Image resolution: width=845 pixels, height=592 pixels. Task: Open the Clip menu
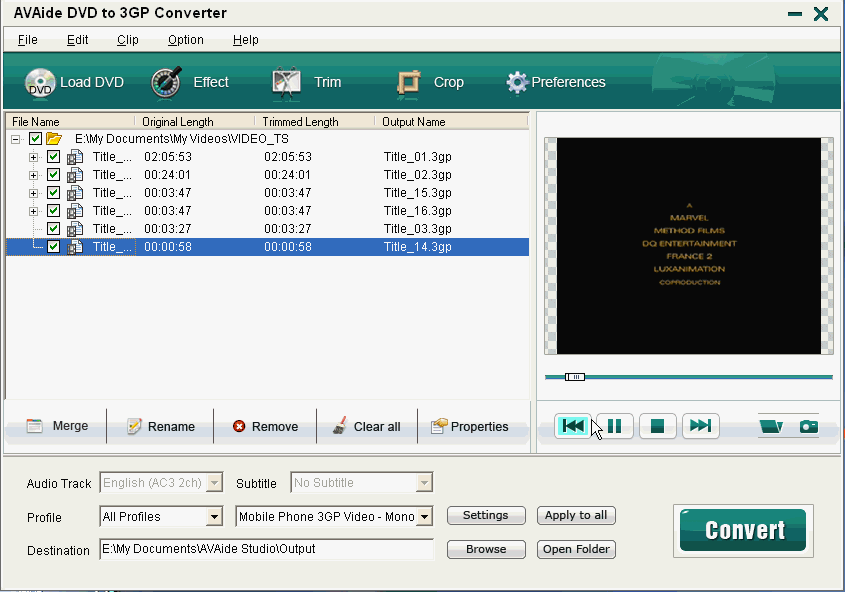(127, 40)
